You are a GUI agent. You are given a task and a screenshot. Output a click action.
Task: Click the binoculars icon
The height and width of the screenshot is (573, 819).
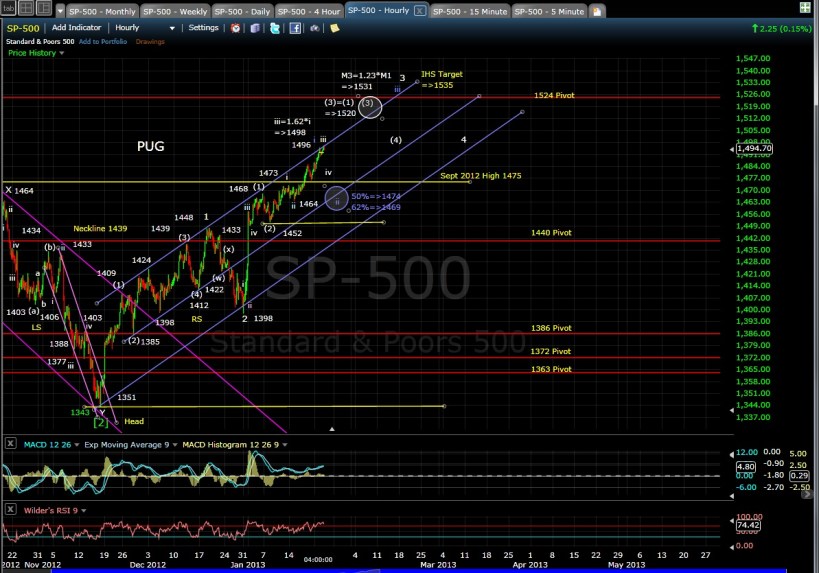[x=314, y=28]
